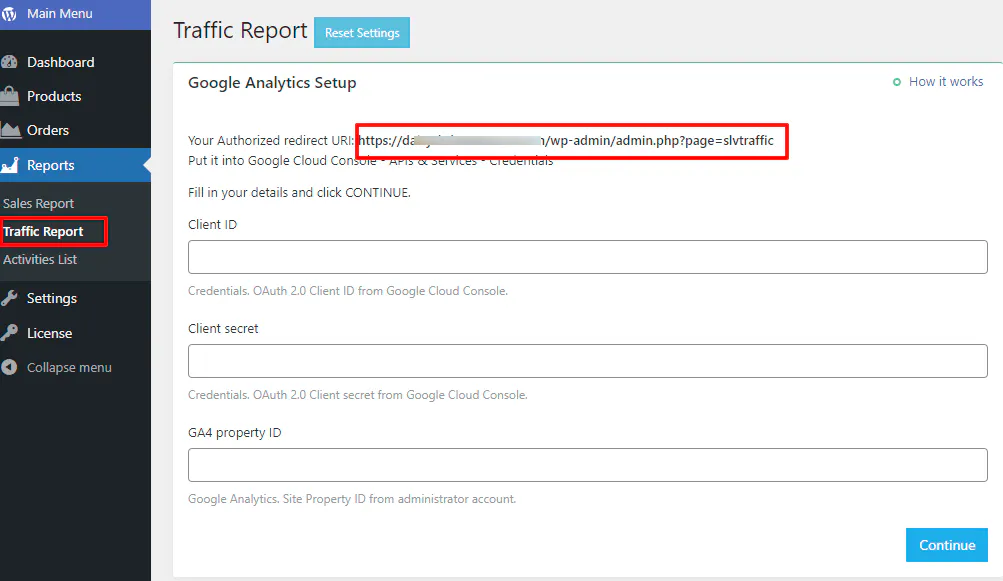Click the green circle icon beside How it works

897,82
